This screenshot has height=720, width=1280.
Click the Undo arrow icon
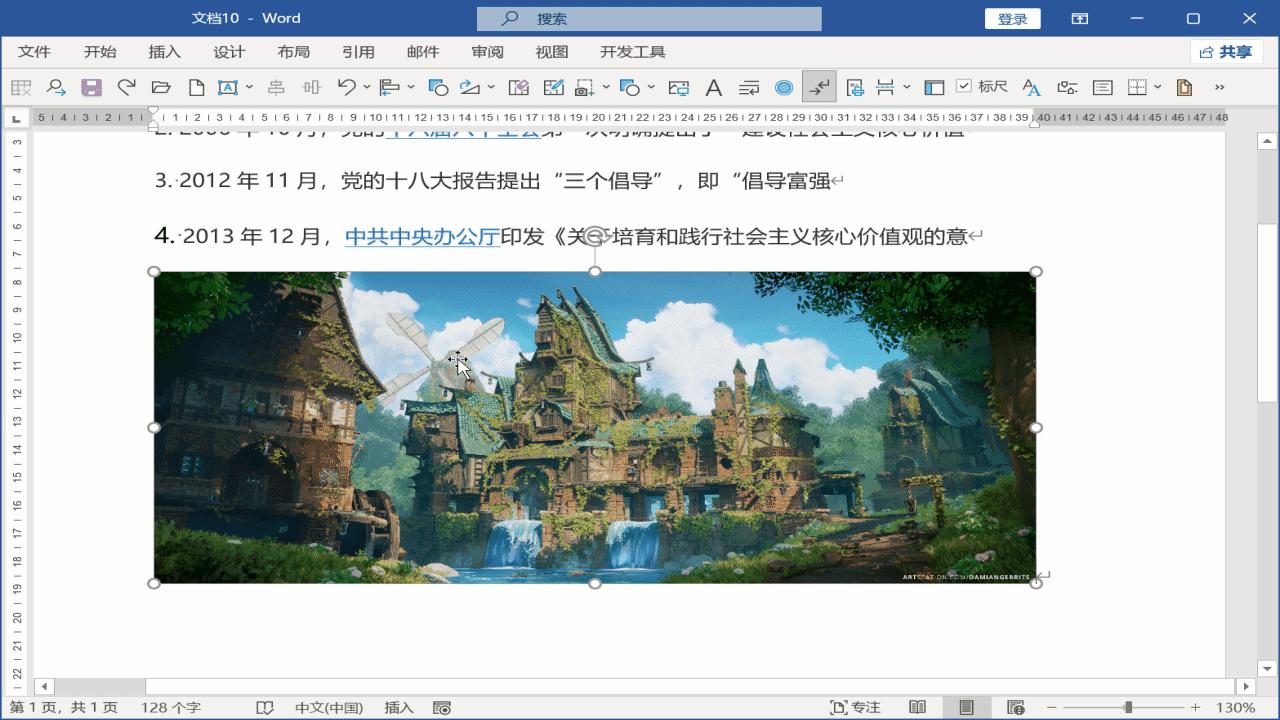[x=347, y=88]
